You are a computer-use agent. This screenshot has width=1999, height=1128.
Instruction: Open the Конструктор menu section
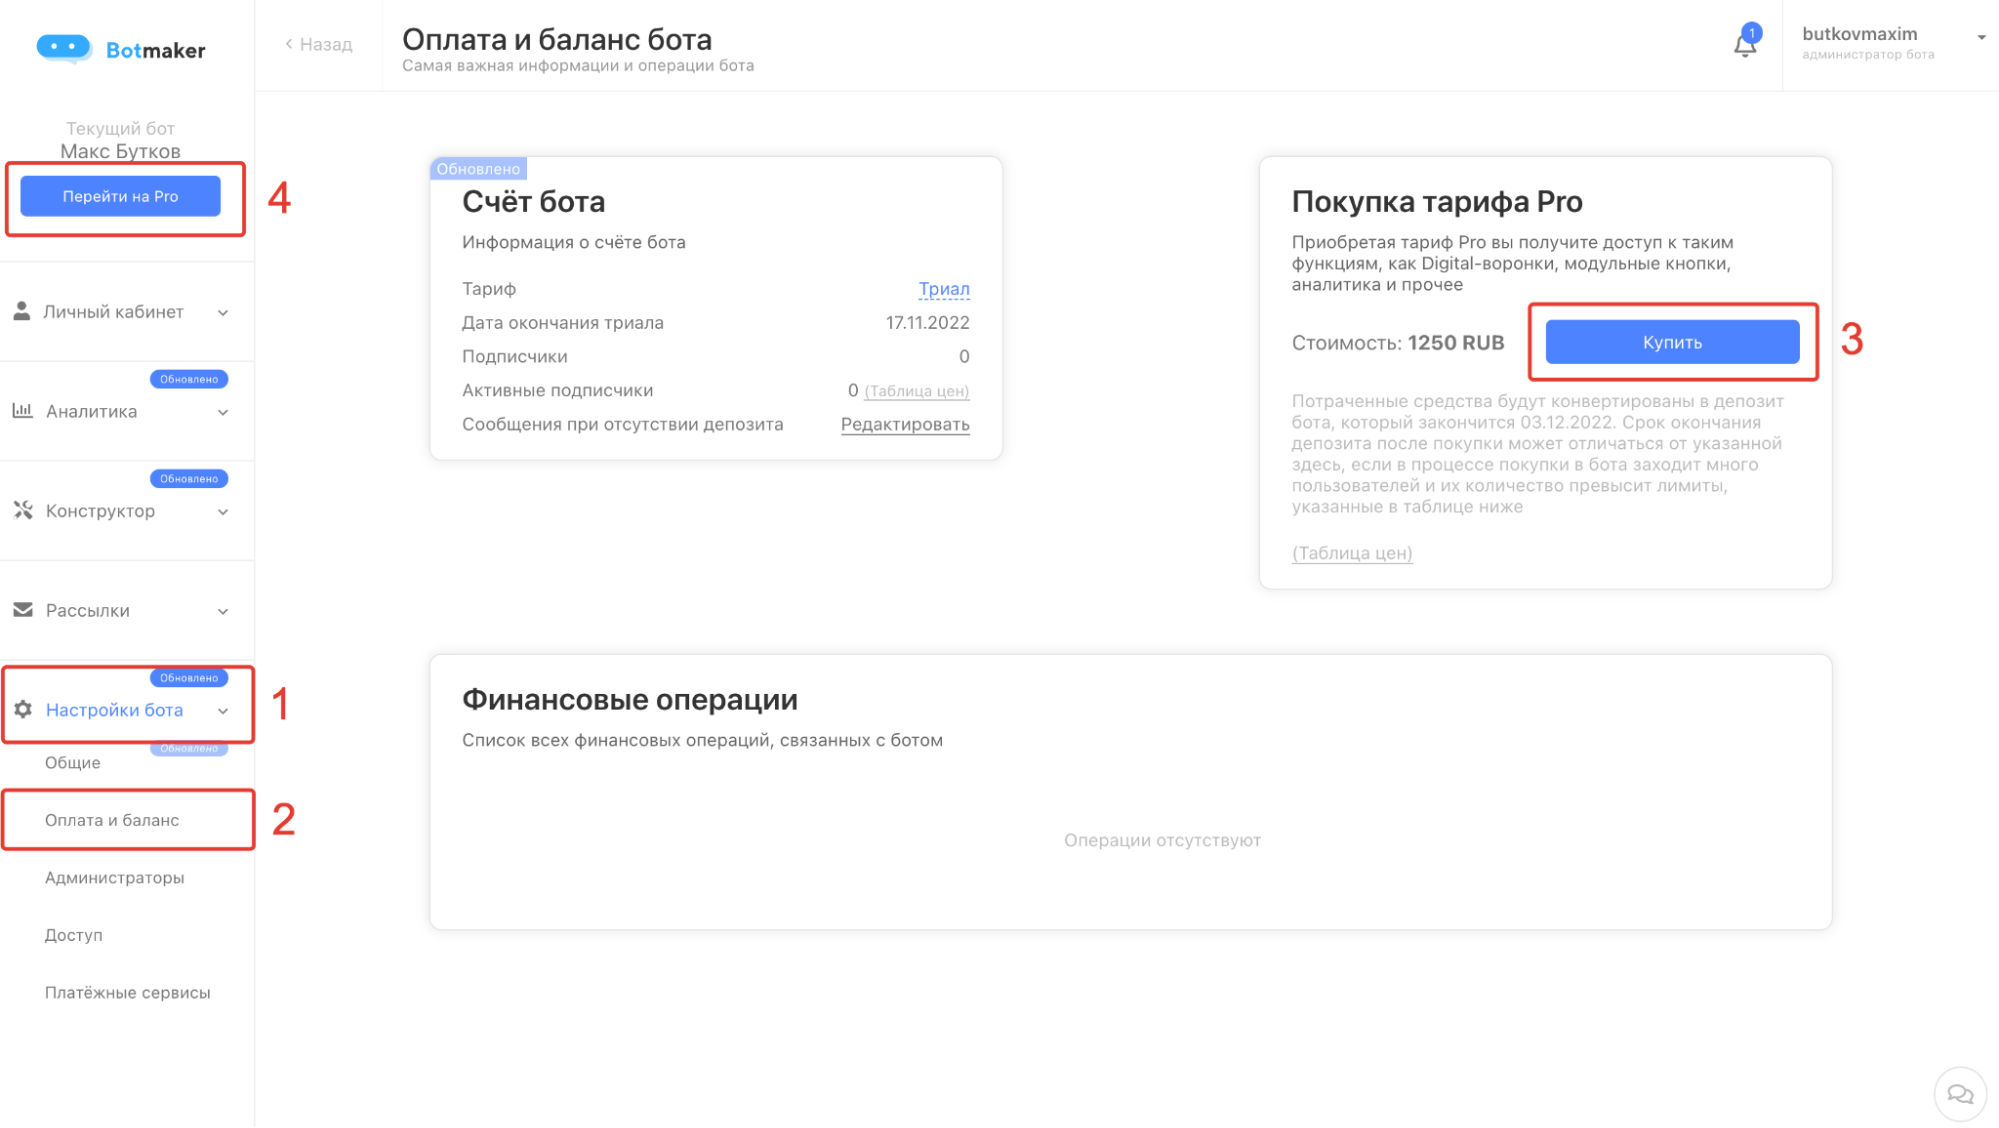(x=127, y=511)
